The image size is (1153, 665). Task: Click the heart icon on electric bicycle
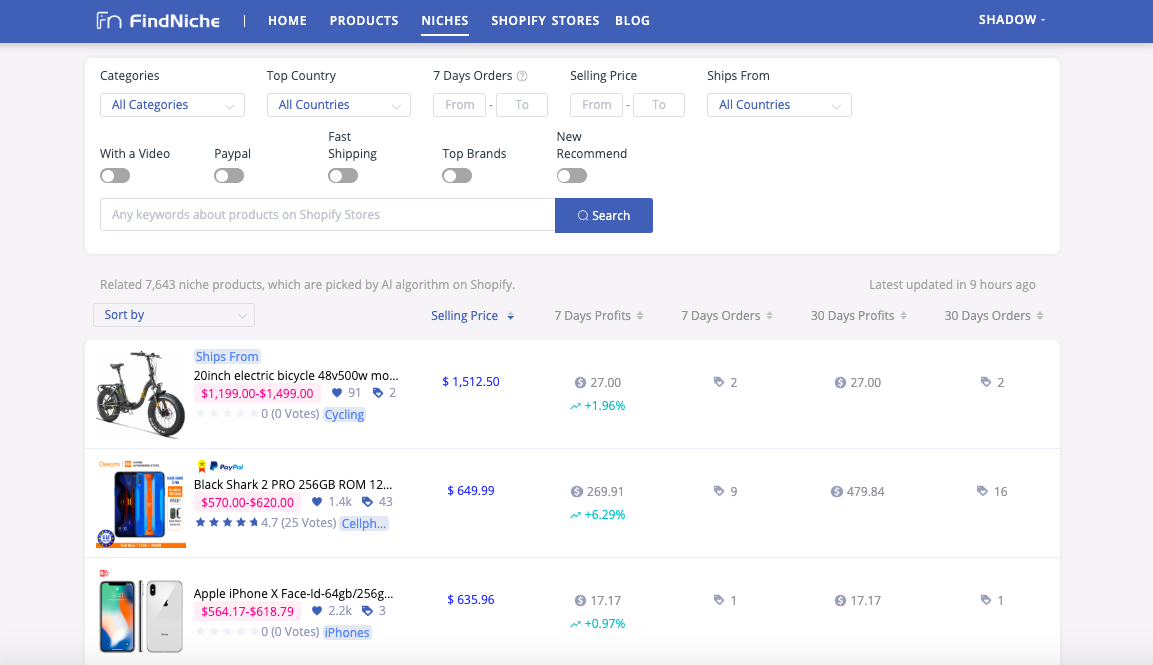[x=337, y=393]
